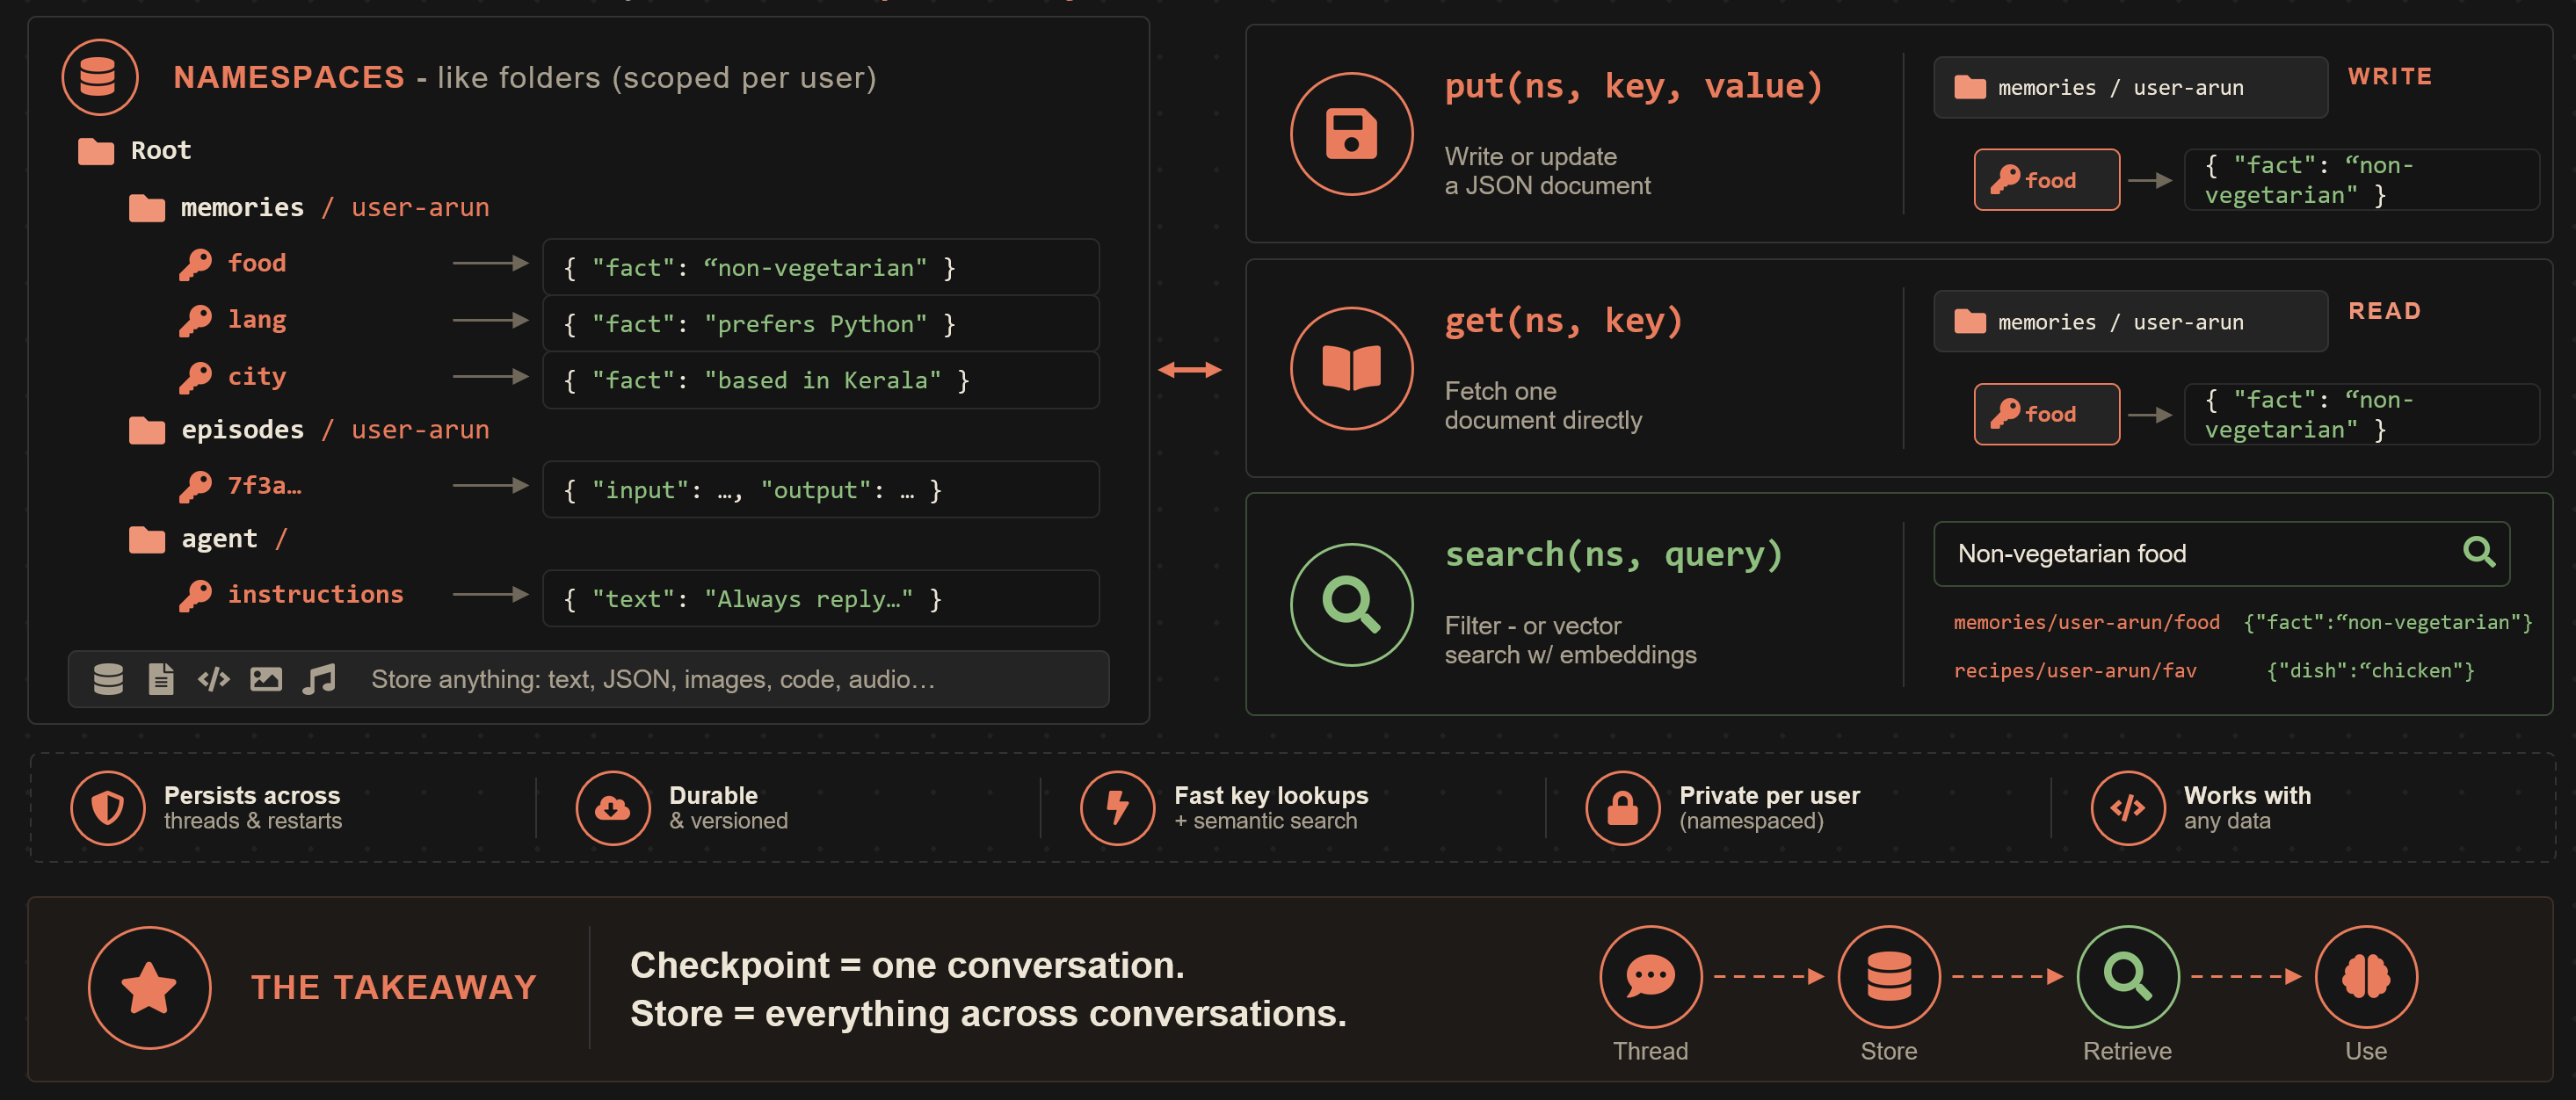Click the Namespaces database icon

tap(99, 77)
